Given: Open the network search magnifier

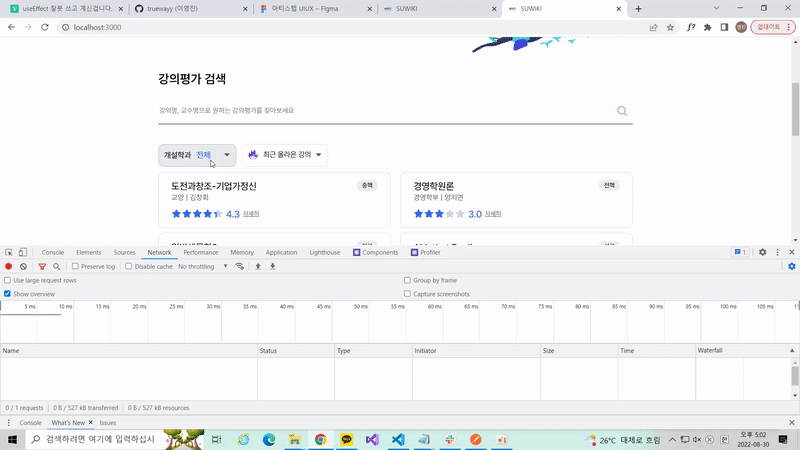Looking at the screenshot, I should (x=57, y=266).
